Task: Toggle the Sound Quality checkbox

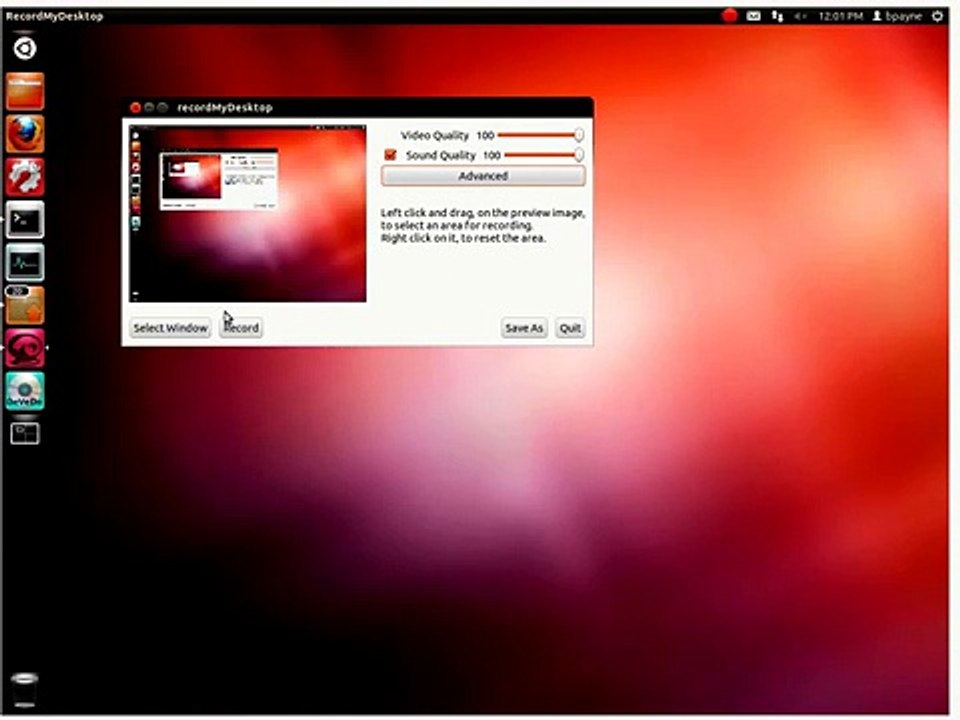Action: (390, 155)
